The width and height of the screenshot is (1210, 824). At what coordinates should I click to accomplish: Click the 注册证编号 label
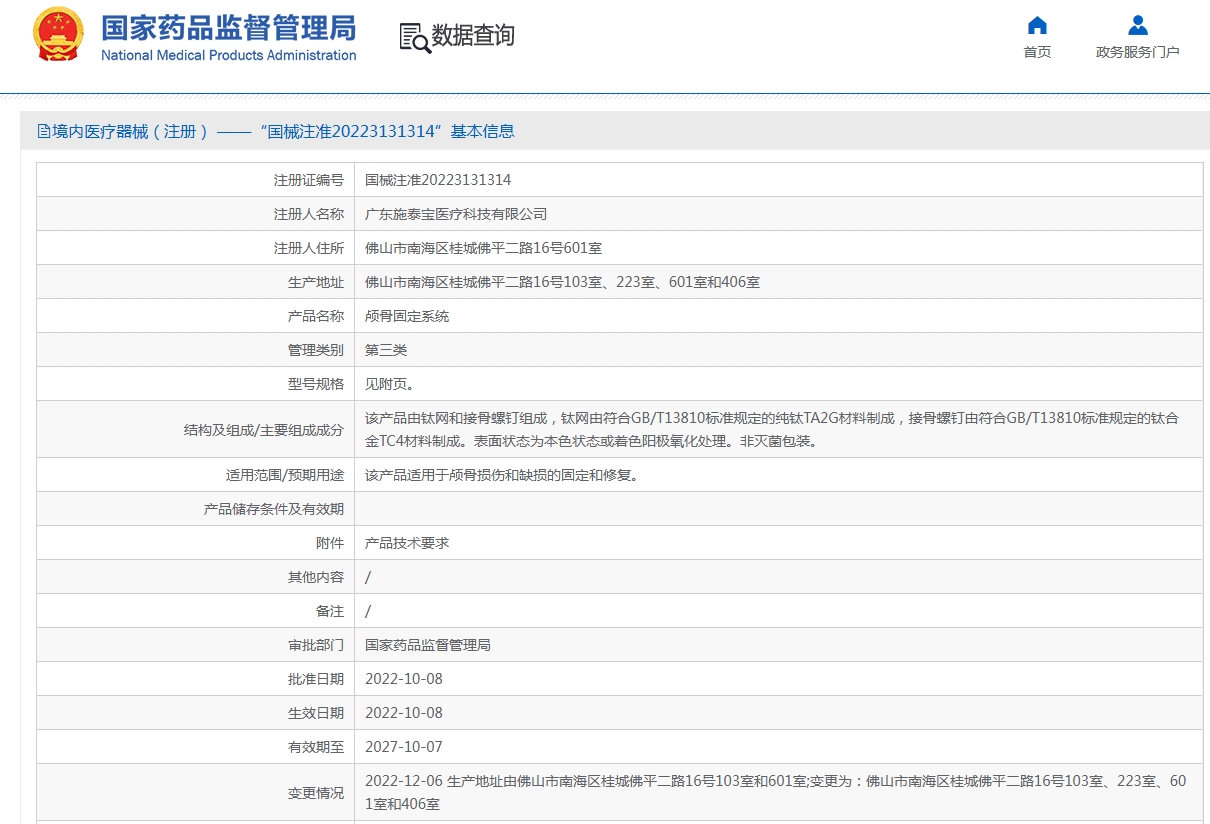309,180
